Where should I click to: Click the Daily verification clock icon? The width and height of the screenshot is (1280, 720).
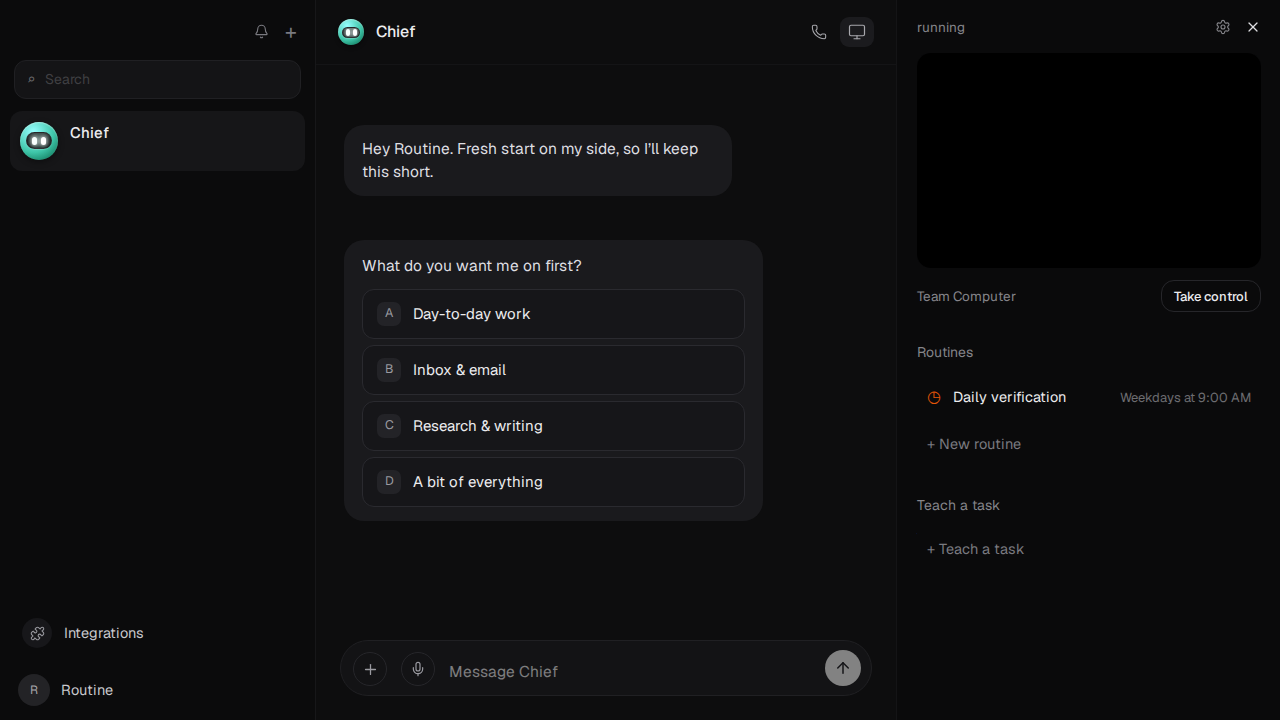934,397
